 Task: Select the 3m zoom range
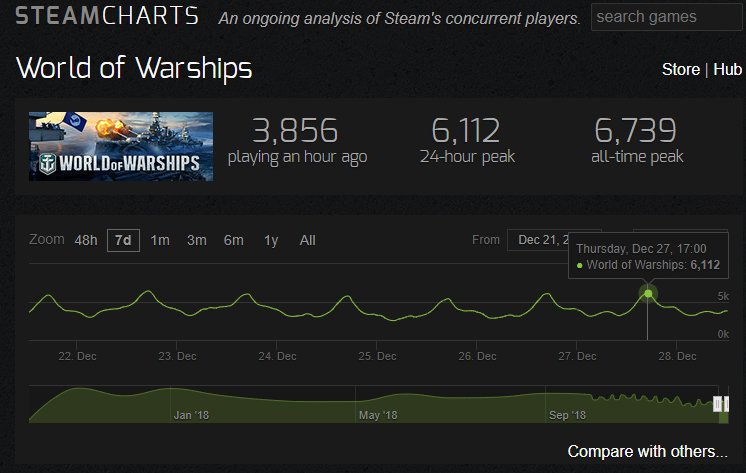click(196, 241)
